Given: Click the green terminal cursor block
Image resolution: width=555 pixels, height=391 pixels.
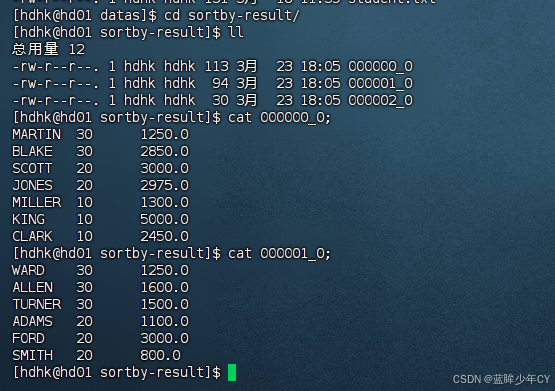Looking at the screenshot, I should click(232, 372).
